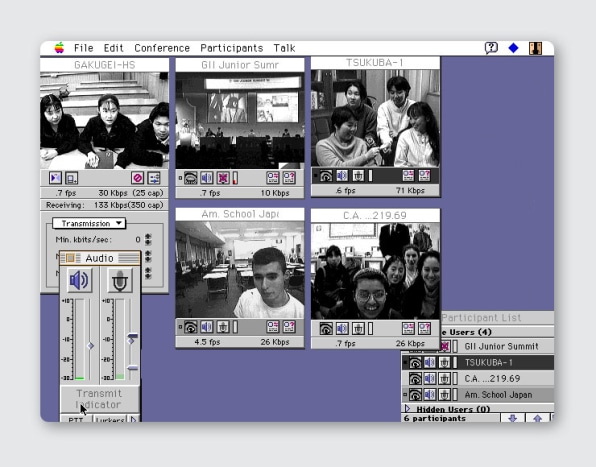Screen dimensions: 596x467
Task: Open the Participants menu
Action: [232, 48]
